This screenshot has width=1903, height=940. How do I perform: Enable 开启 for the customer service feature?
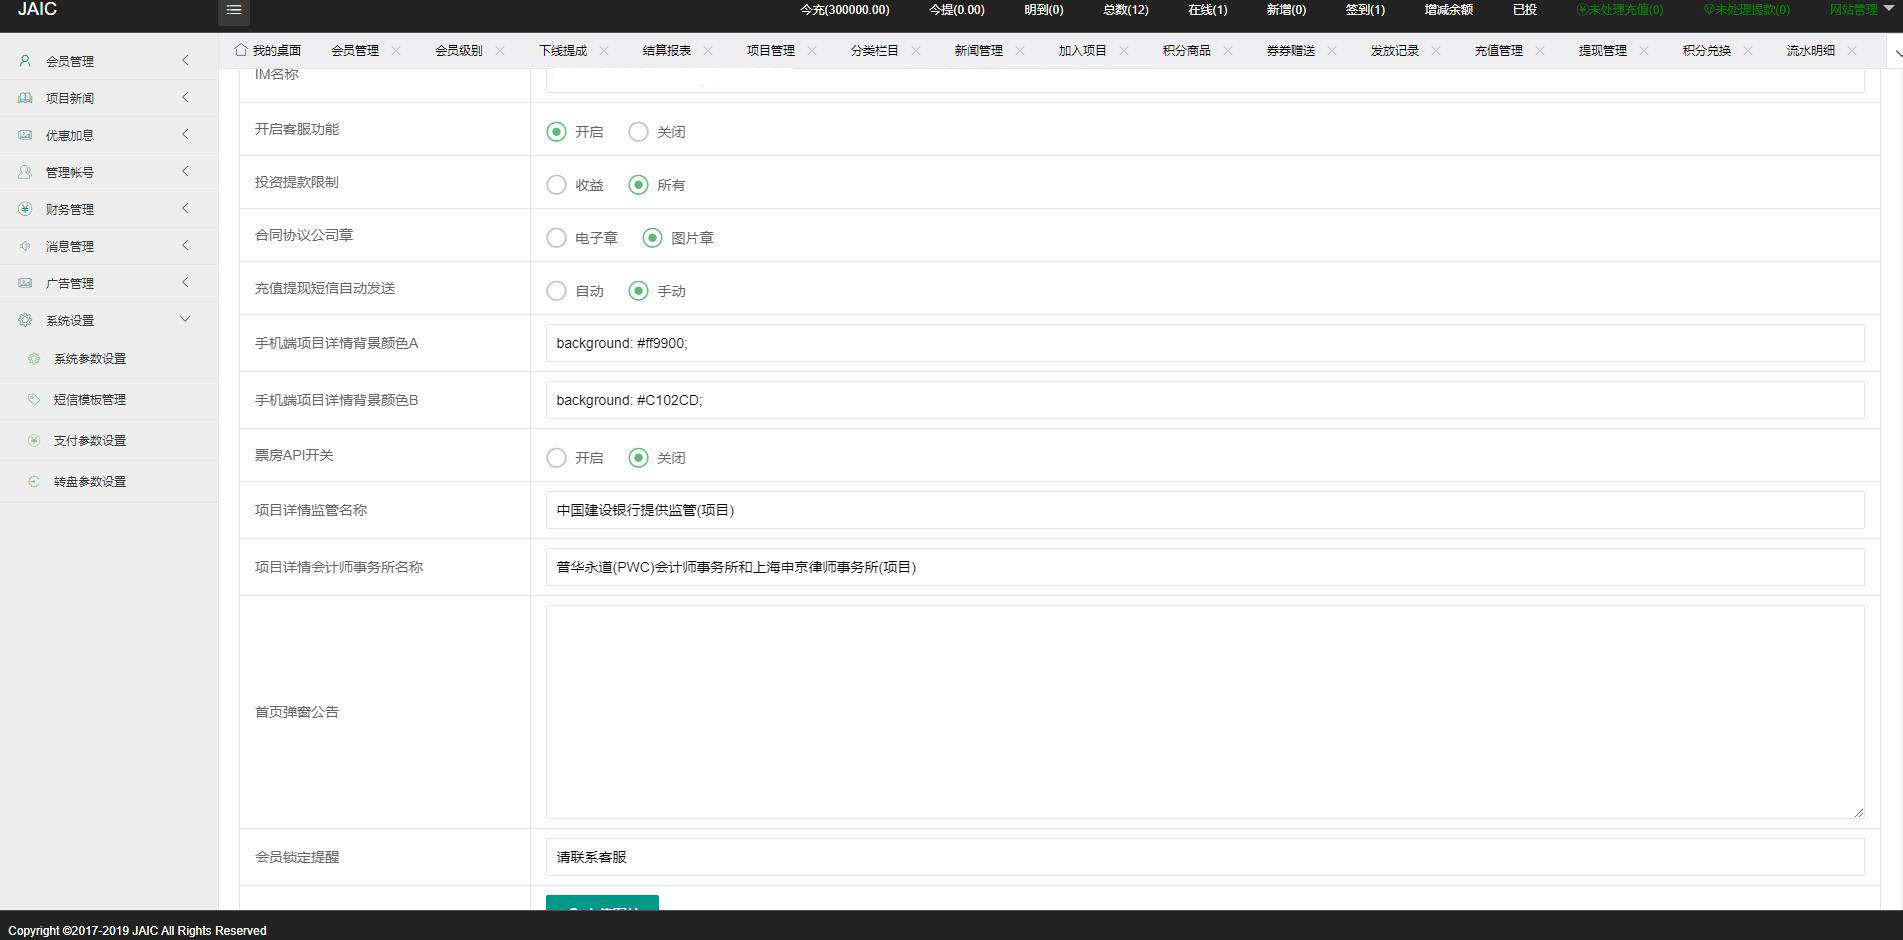[x=556, y=131]
